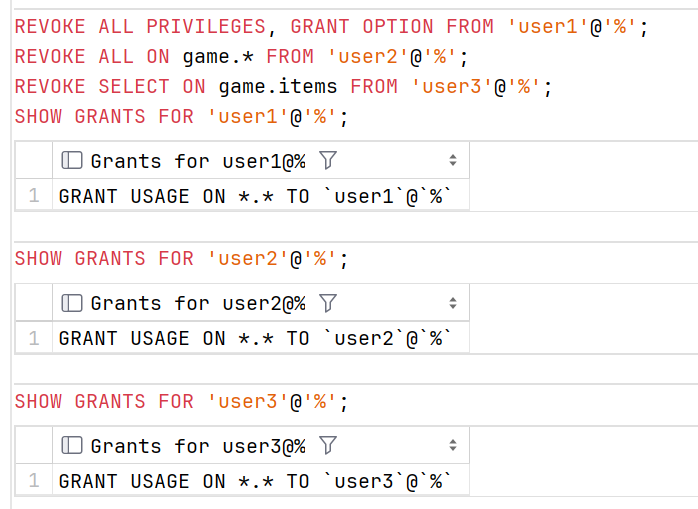Click the column icon beside Grants for user2@%
The height and width of the screenshot is (509, 698).
coord(72,303)
